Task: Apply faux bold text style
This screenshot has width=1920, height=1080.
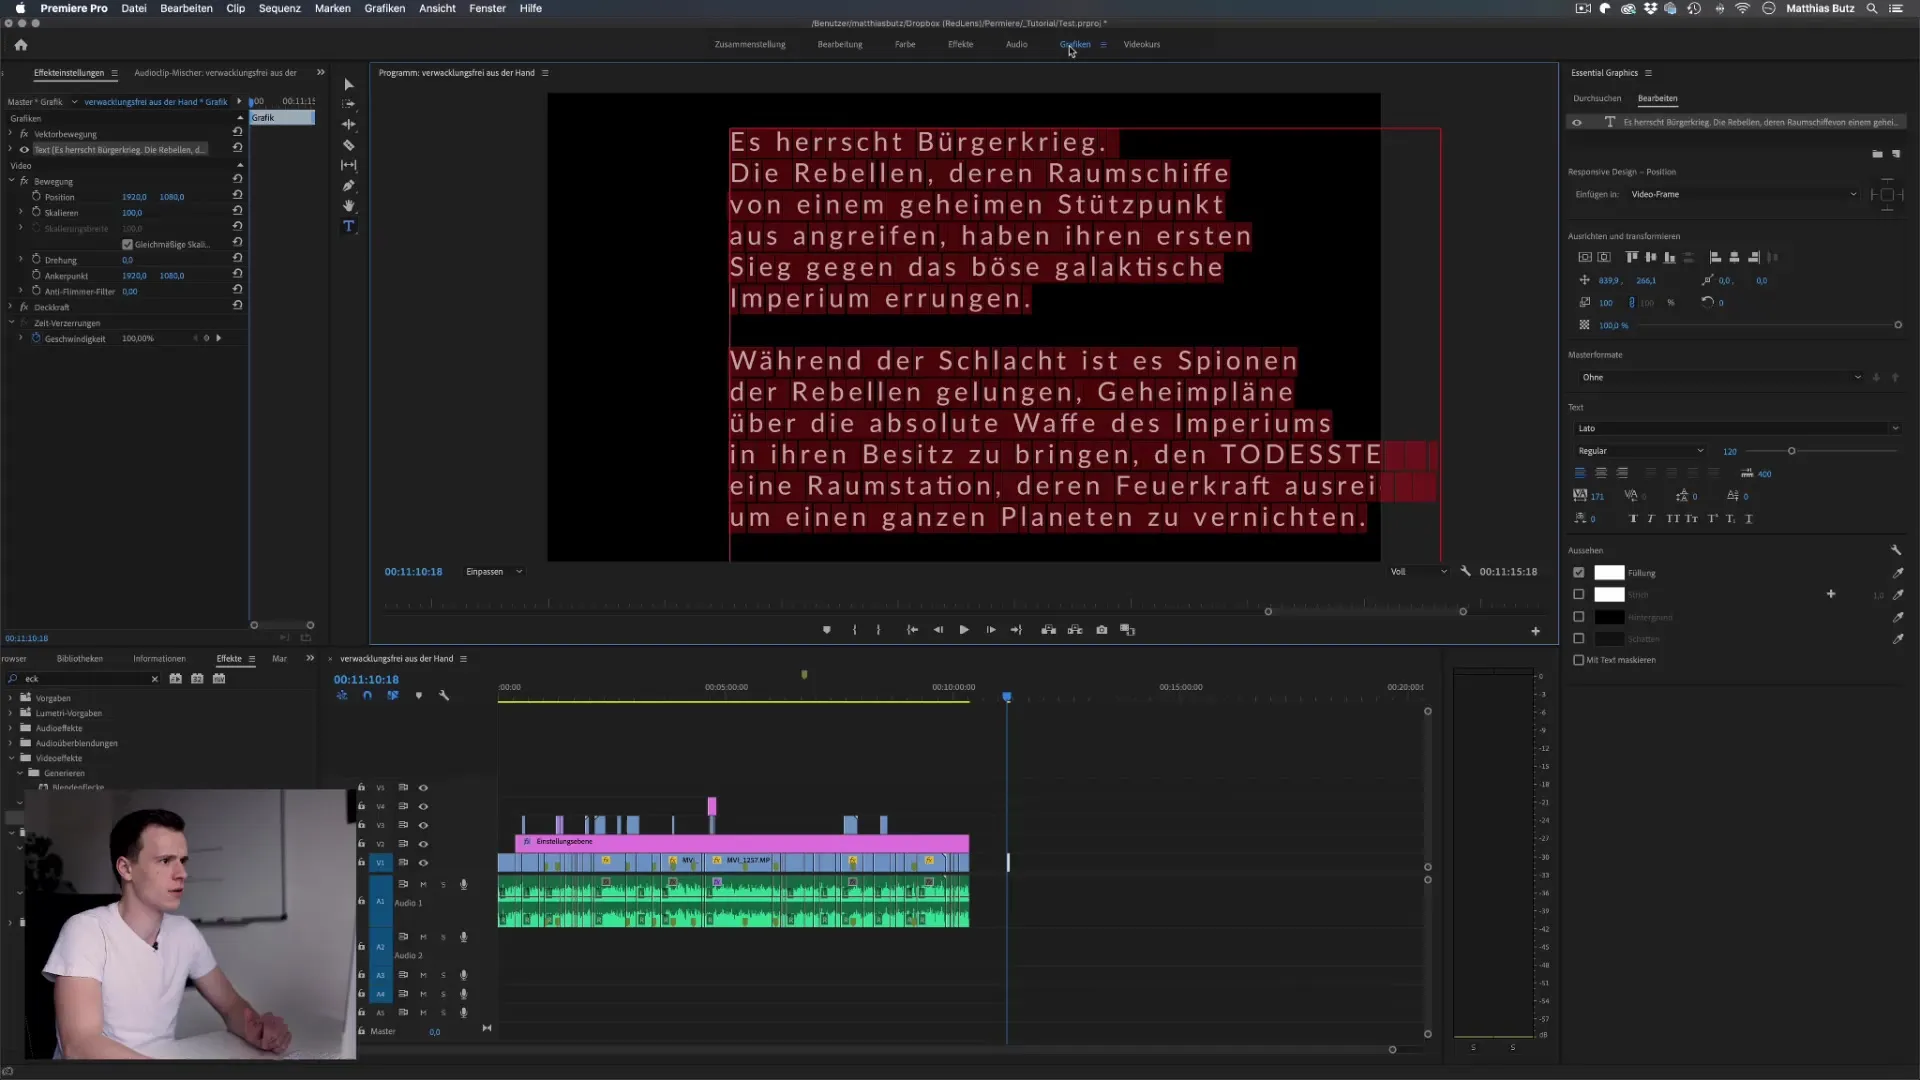Action: [x=1633, y=518]
